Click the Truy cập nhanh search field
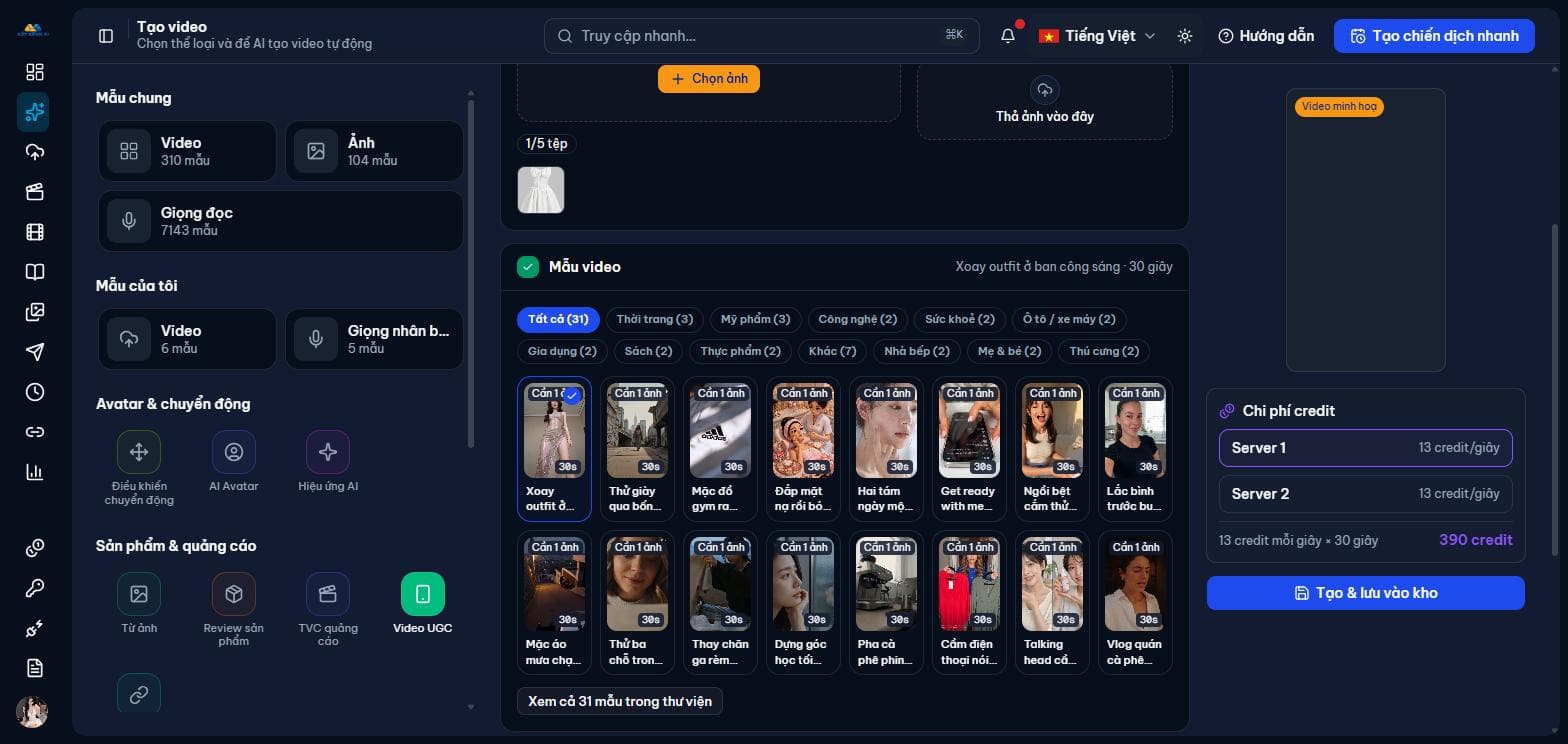Viewport: 1568px width, 744px height. [x=762, y=36]
